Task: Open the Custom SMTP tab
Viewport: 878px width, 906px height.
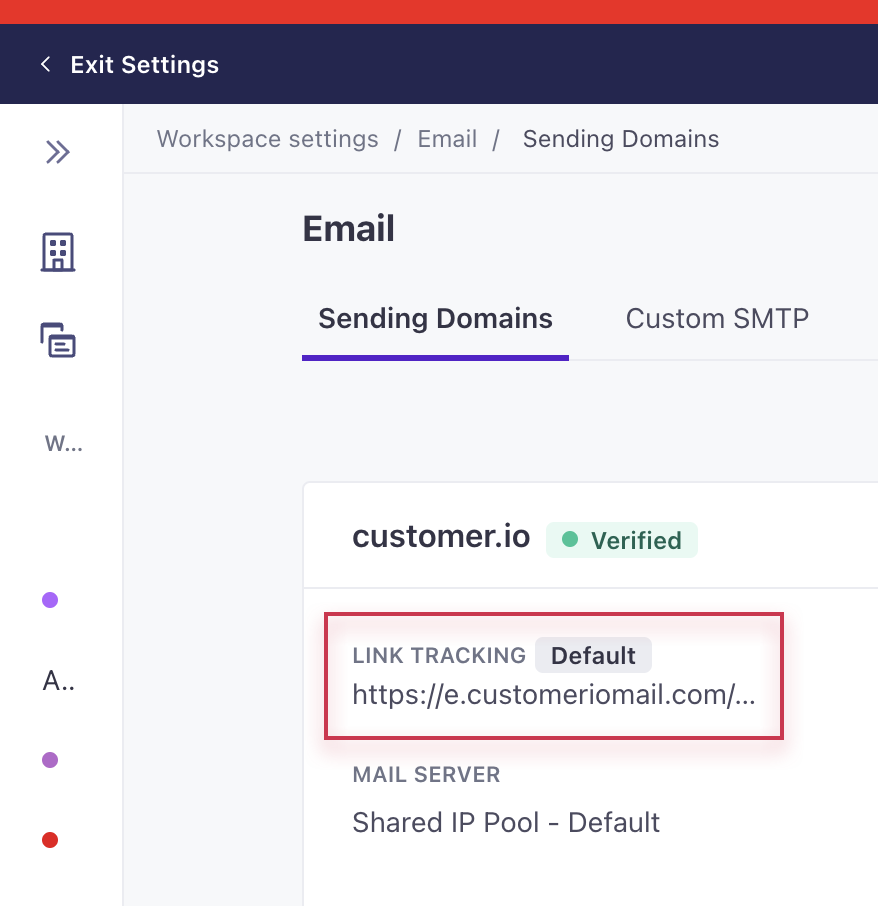Action: (717, 319)
